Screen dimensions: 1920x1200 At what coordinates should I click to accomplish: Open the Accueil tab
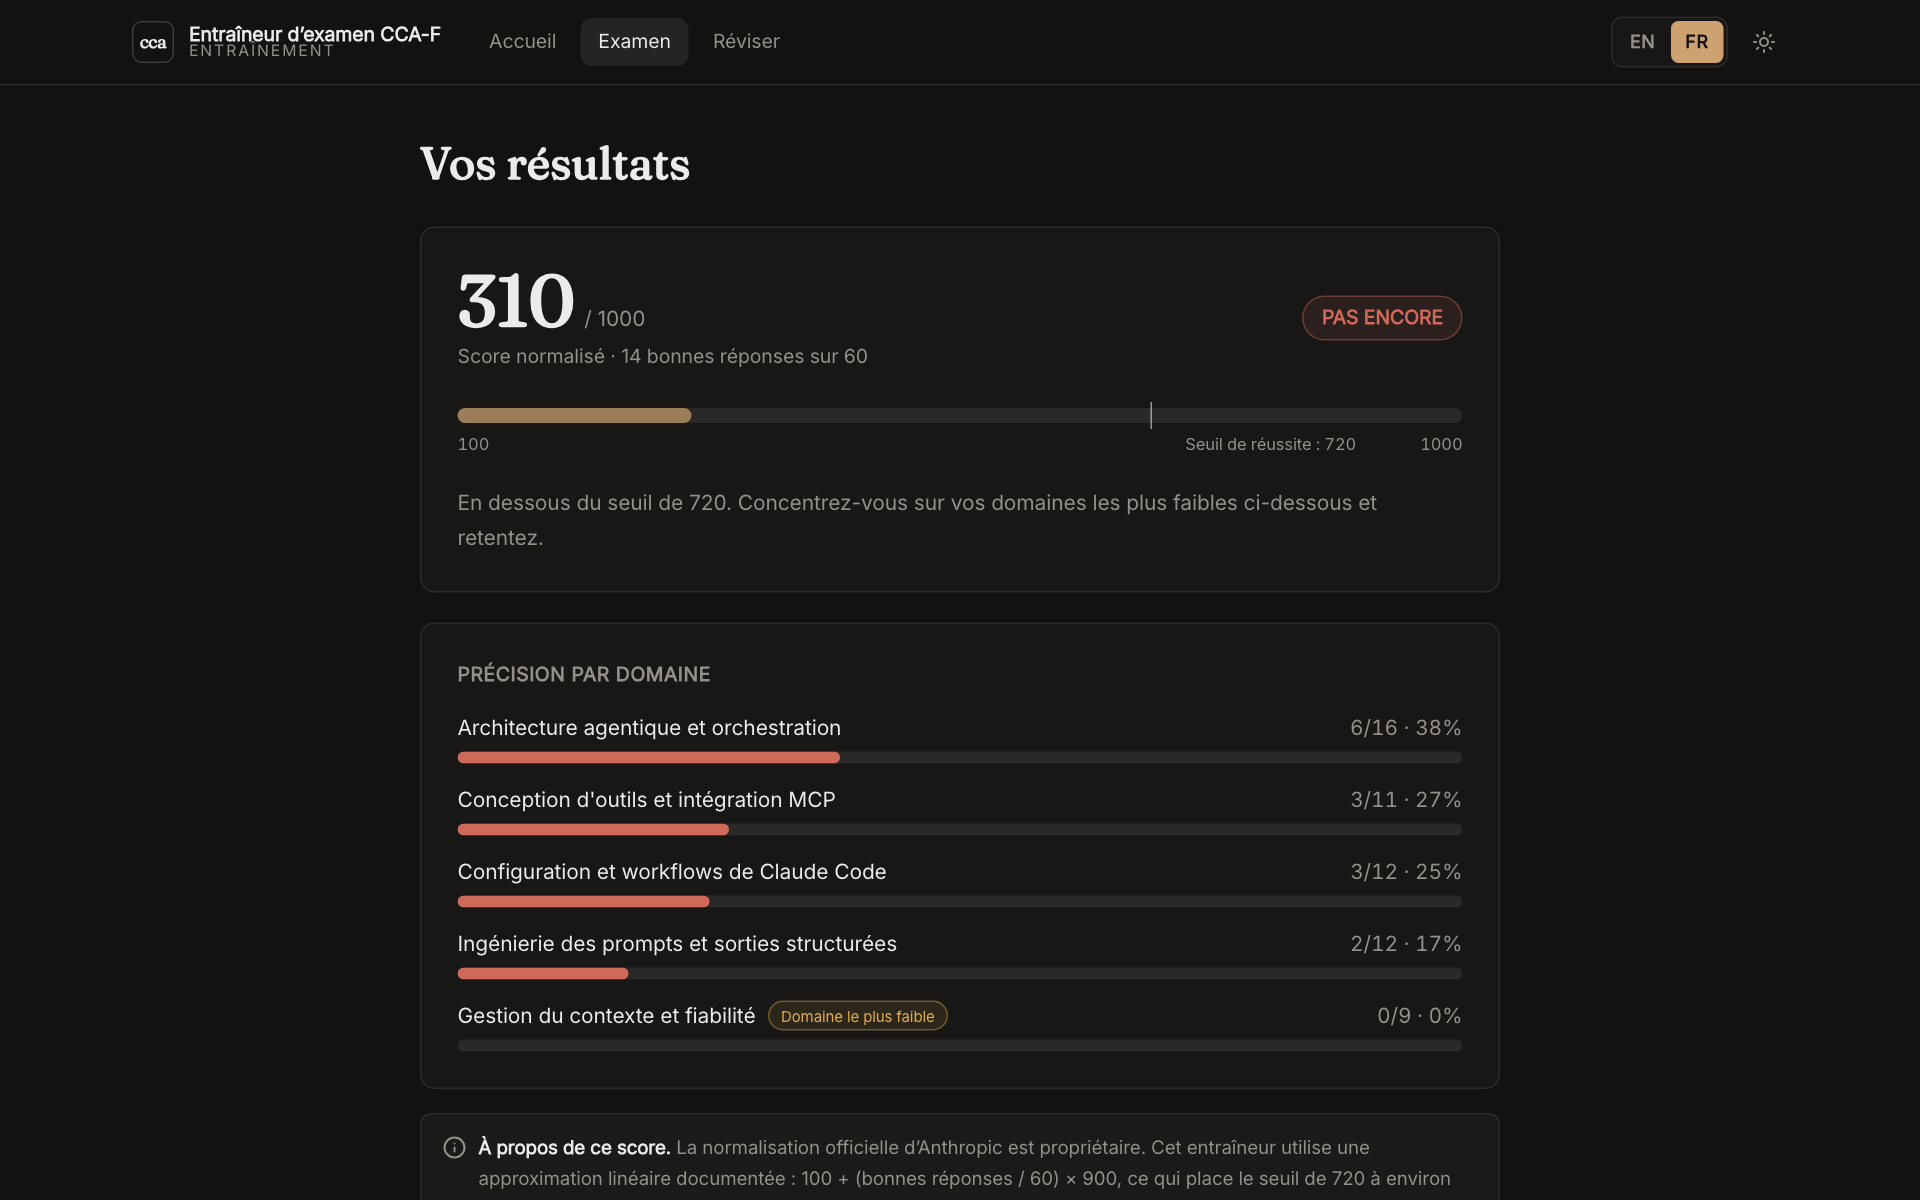click(x=522, y=42)
